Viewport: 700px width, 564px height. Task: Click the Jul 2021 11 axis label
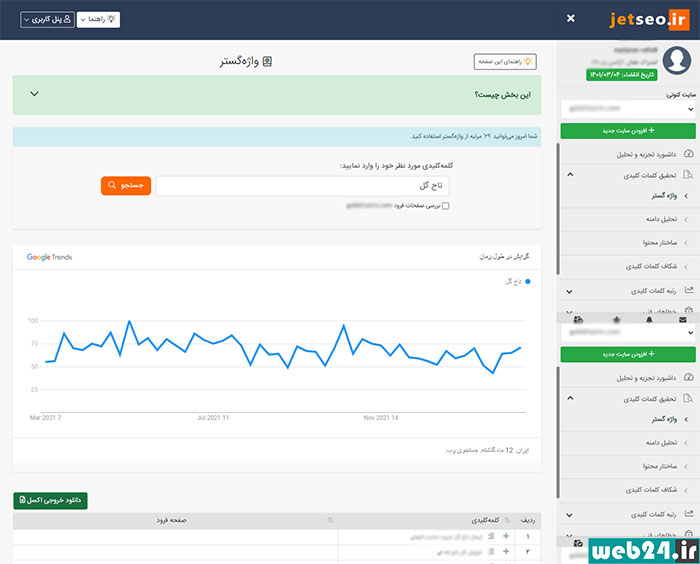click(x=213, y=418)
